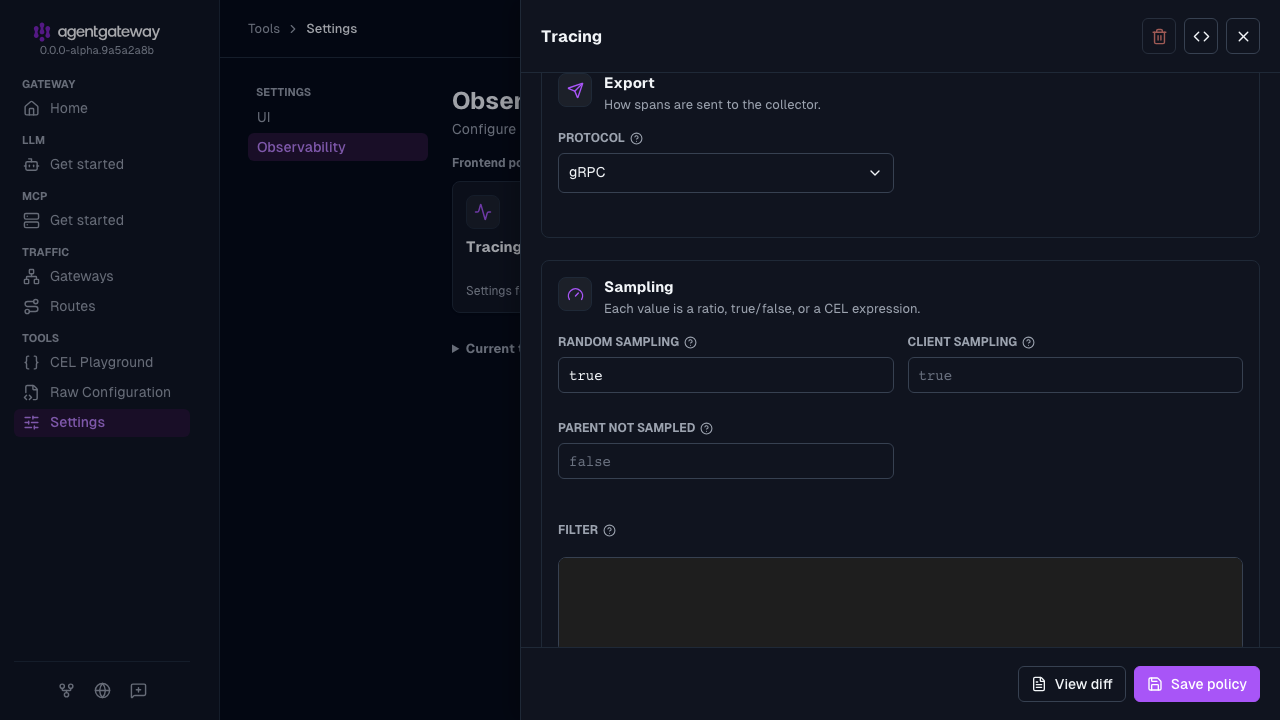This screenshot has width=1280, height=720.
Task: Click the help icon beside CLIENT SAMPLING
Action: click(1028, 342)
